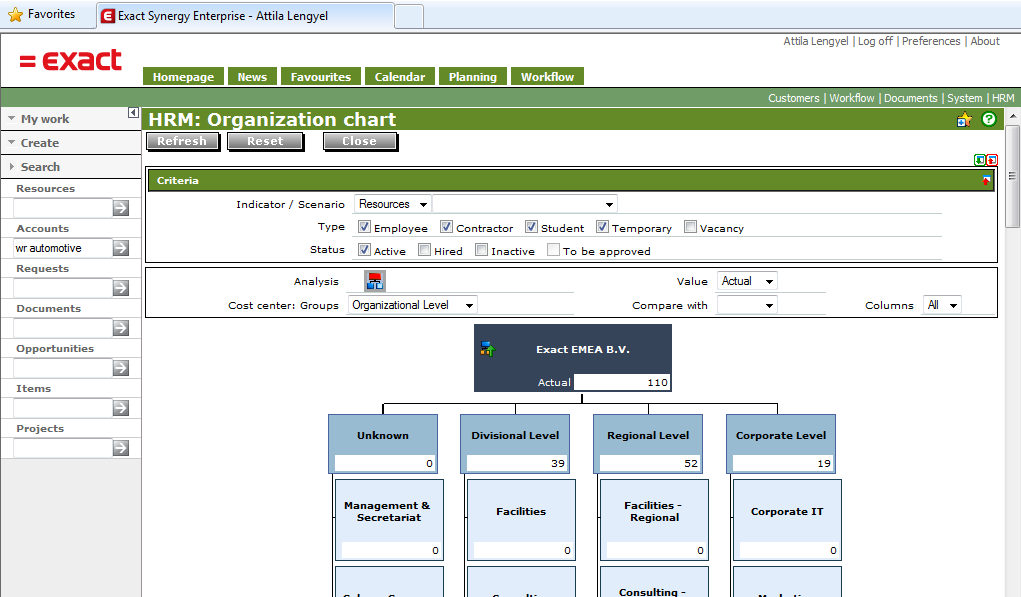Click the Reset button
1021x597 pixels.
click(265, 141)
